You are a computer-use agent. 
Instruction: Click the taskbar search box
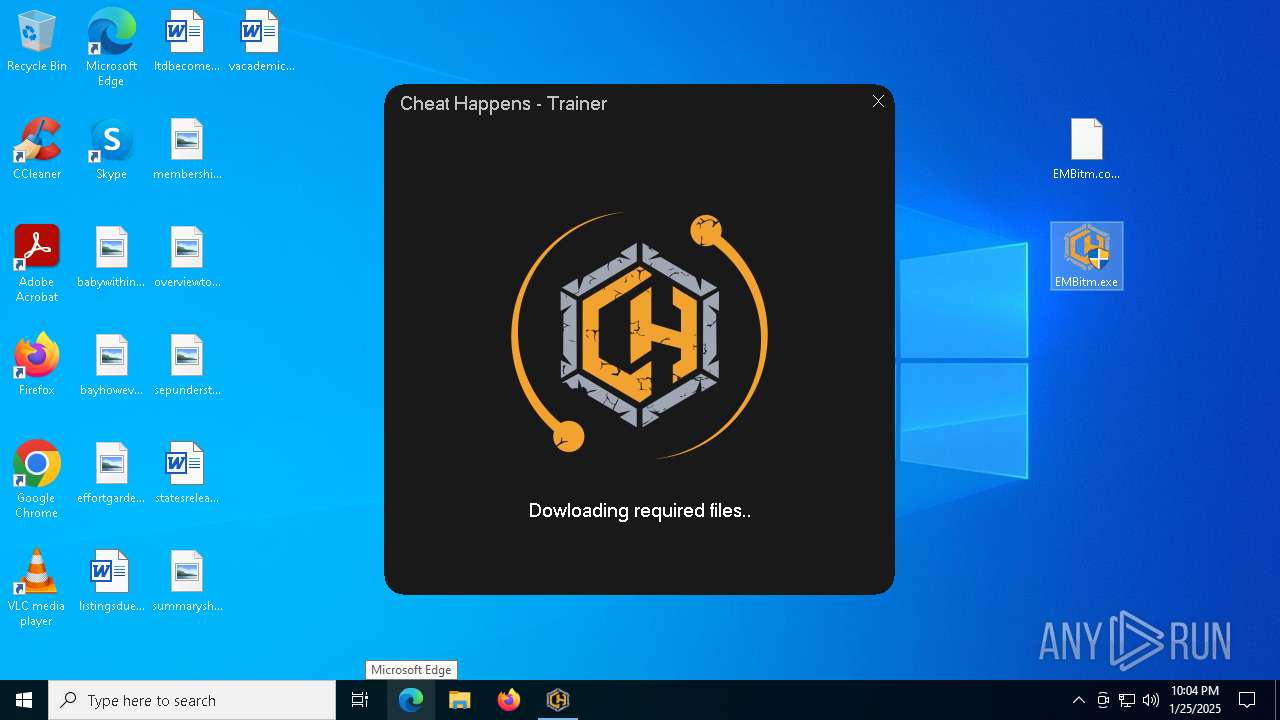[192, 700]
